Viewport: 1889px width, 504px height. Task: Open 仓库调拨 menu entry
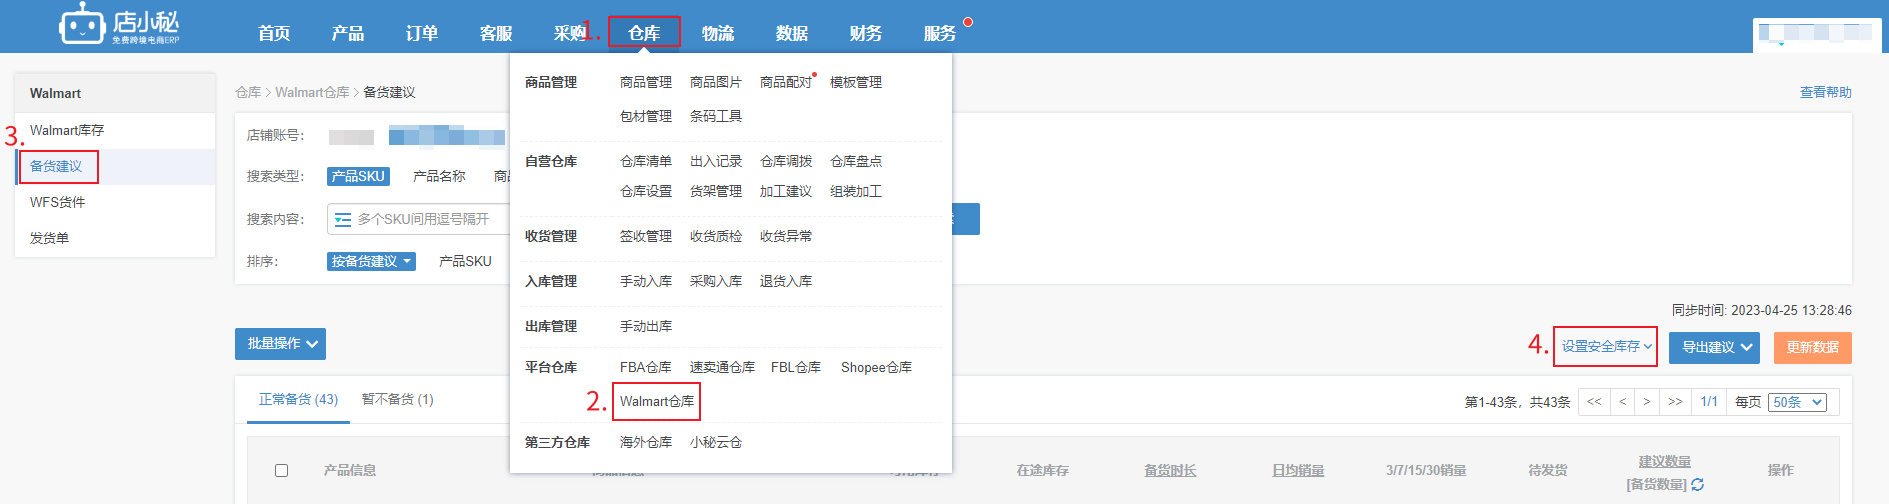click(785, 161)
